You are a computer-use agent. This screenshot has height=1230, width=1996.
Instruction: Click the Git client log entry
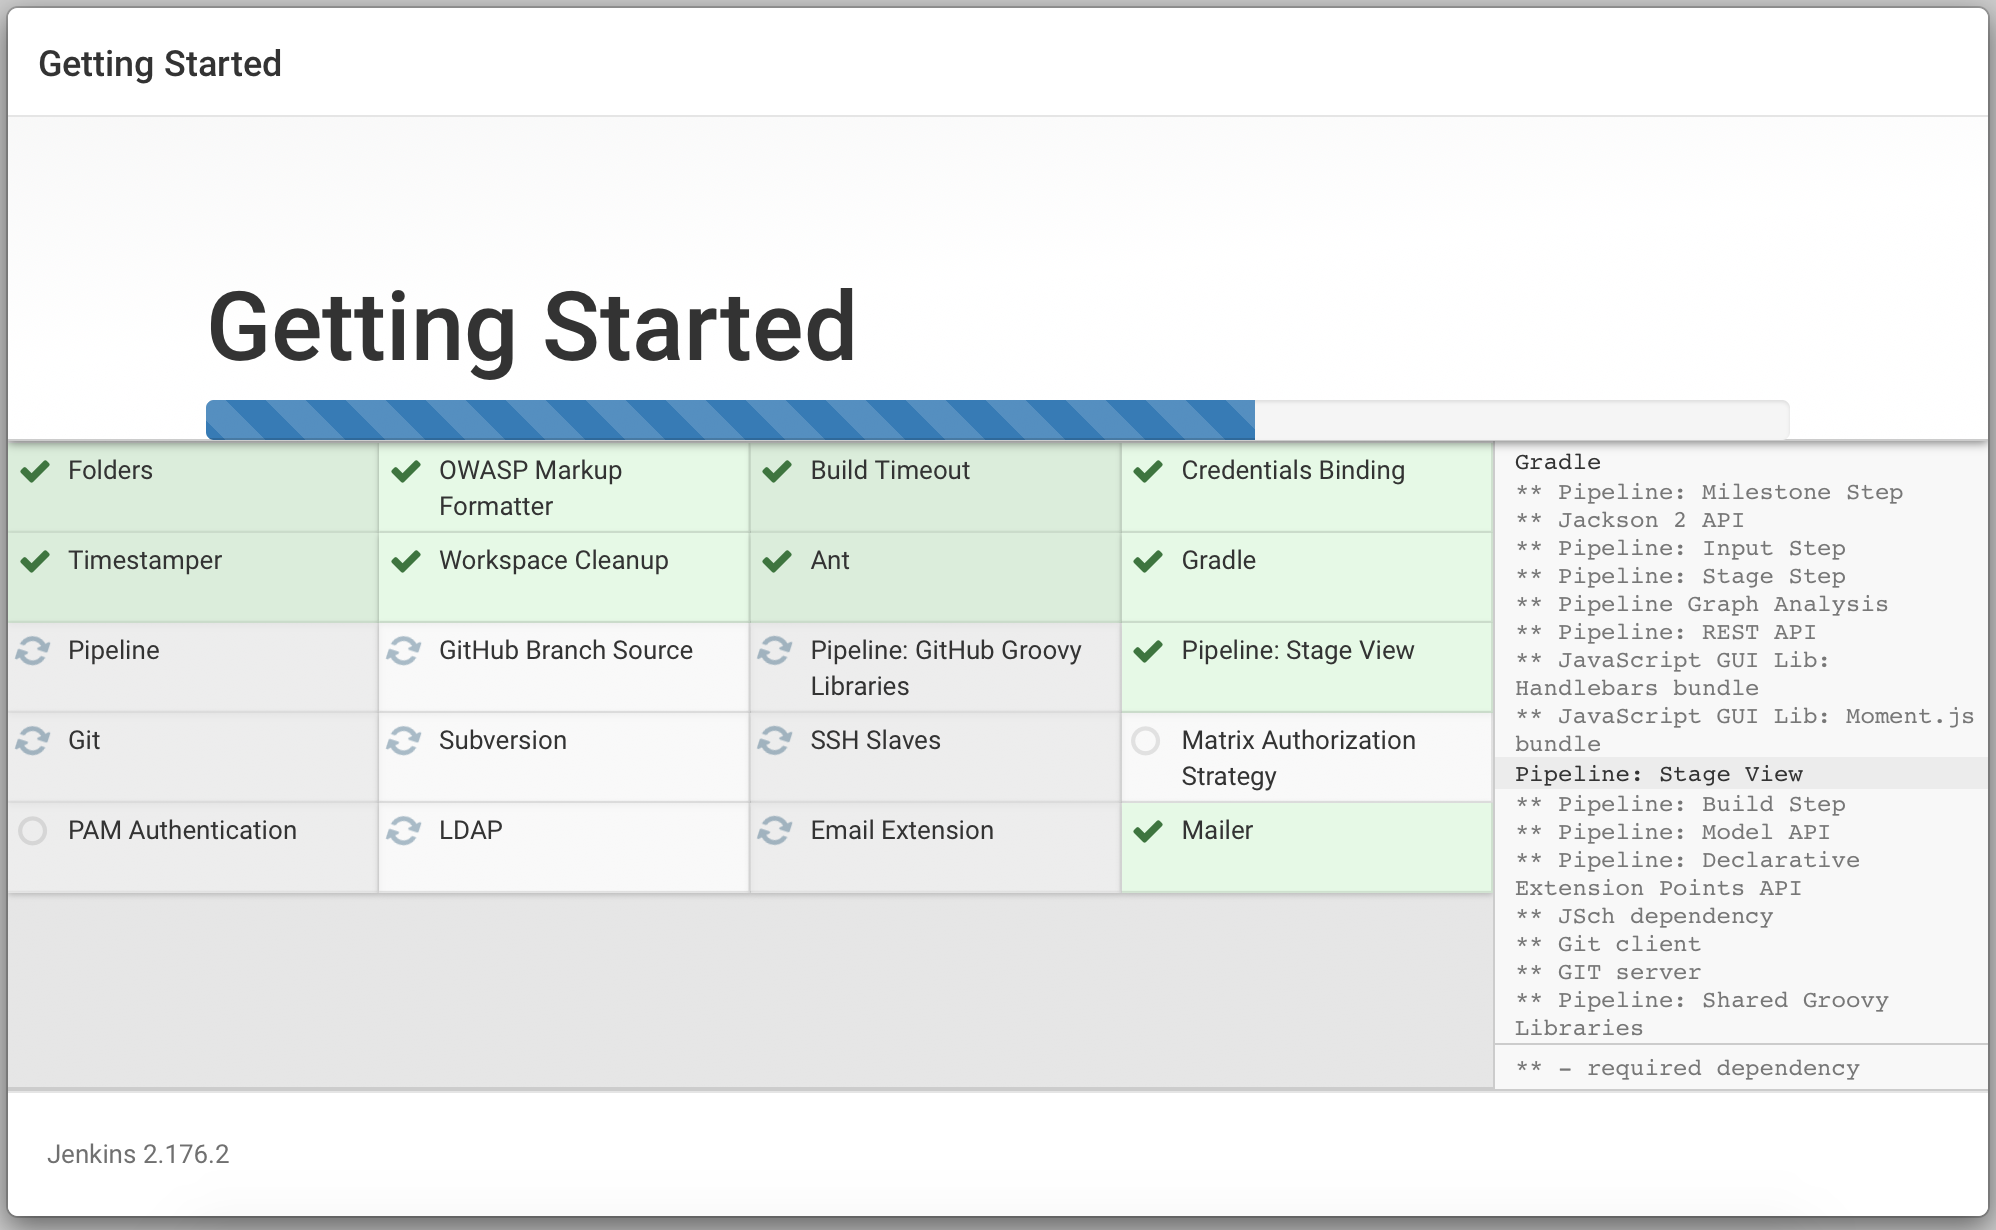(x=1608, y=944)
